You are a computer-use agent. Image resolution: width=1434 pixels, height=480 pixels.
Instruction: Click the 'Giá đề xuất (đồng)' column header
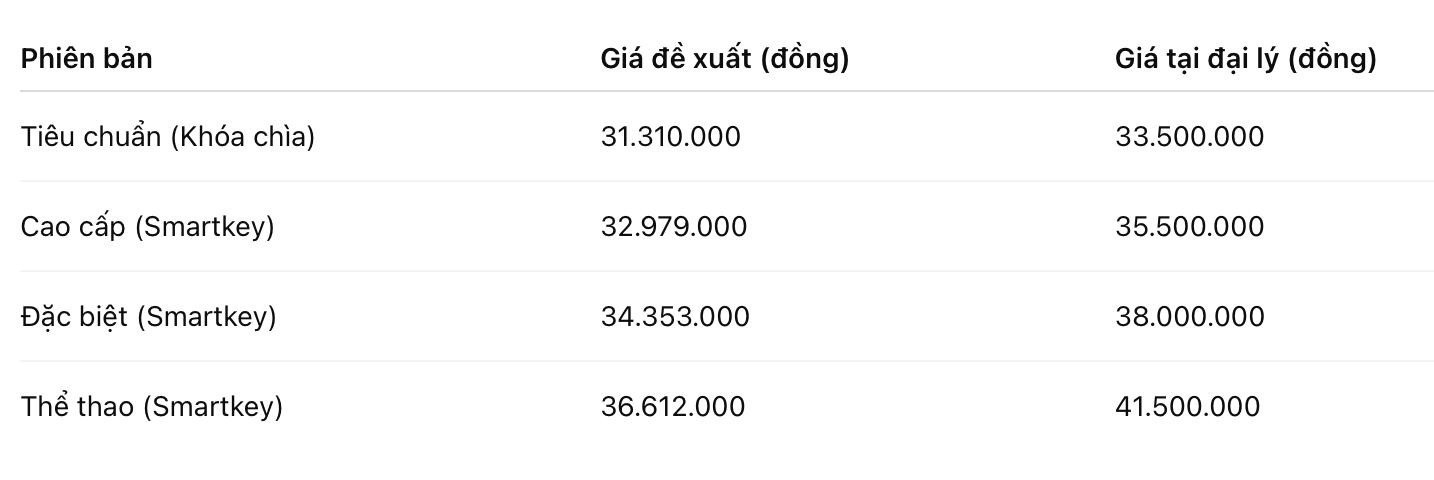[x=725, y=58]
